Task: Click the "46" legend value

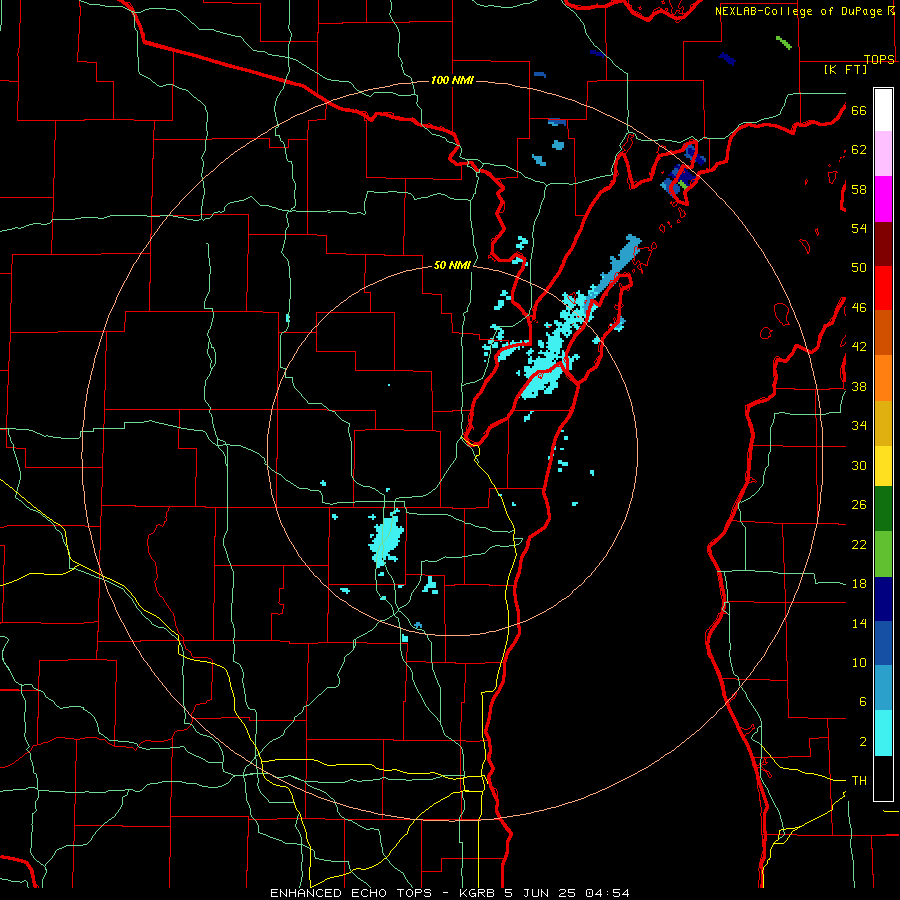Action: (x=859, y=308)
